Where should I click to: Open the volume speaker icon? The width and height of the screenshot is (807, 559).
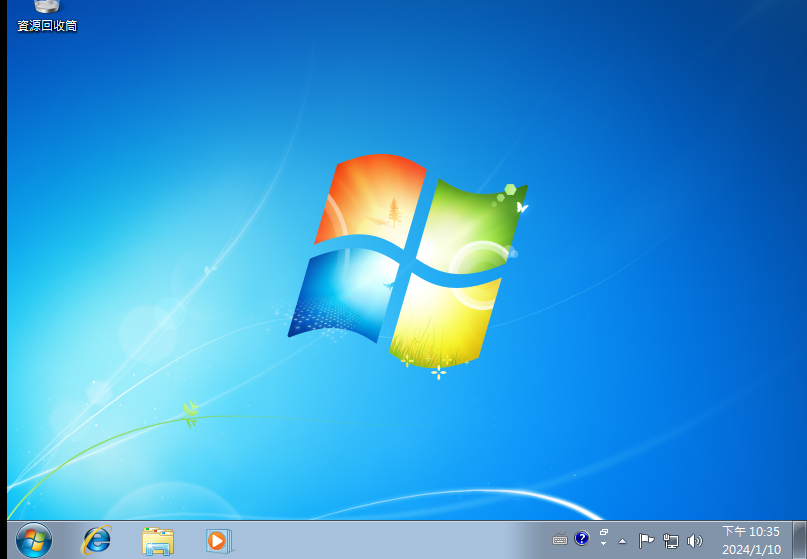coord(694,540)
